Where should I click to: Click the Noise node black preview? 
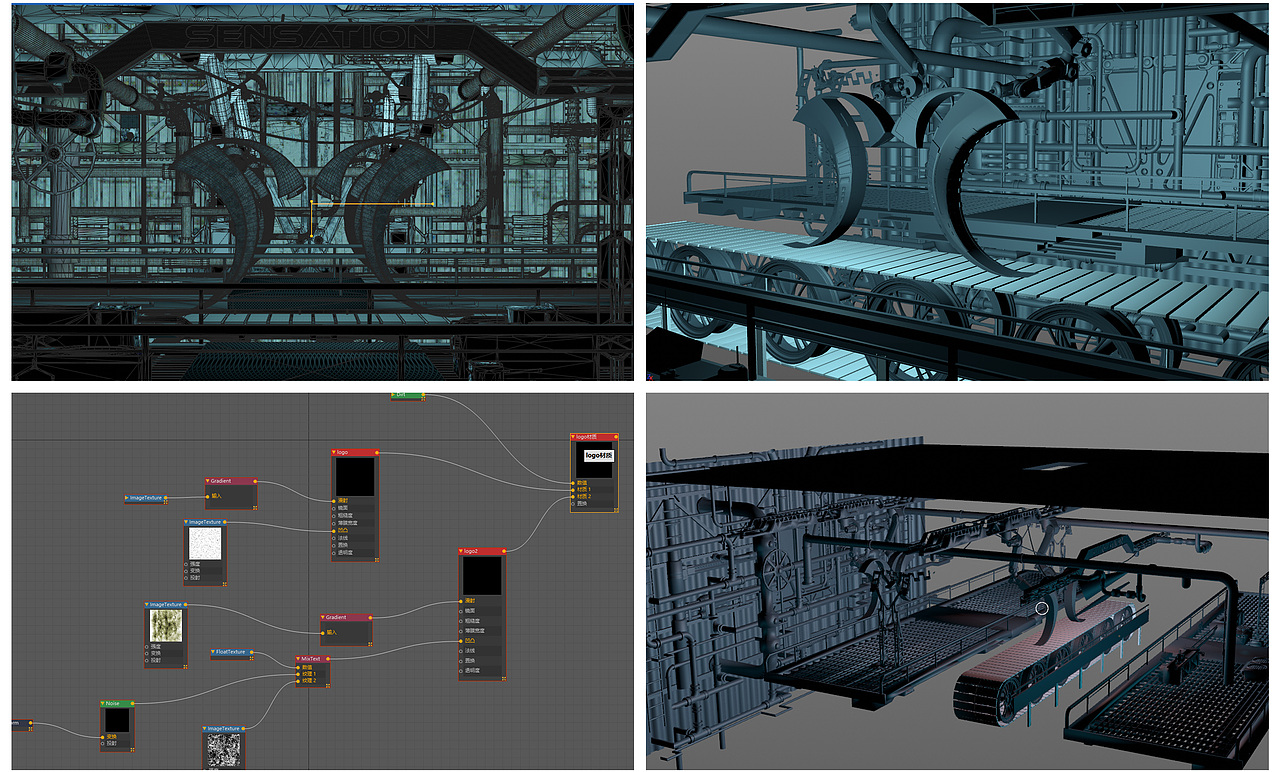click(117, 720)
